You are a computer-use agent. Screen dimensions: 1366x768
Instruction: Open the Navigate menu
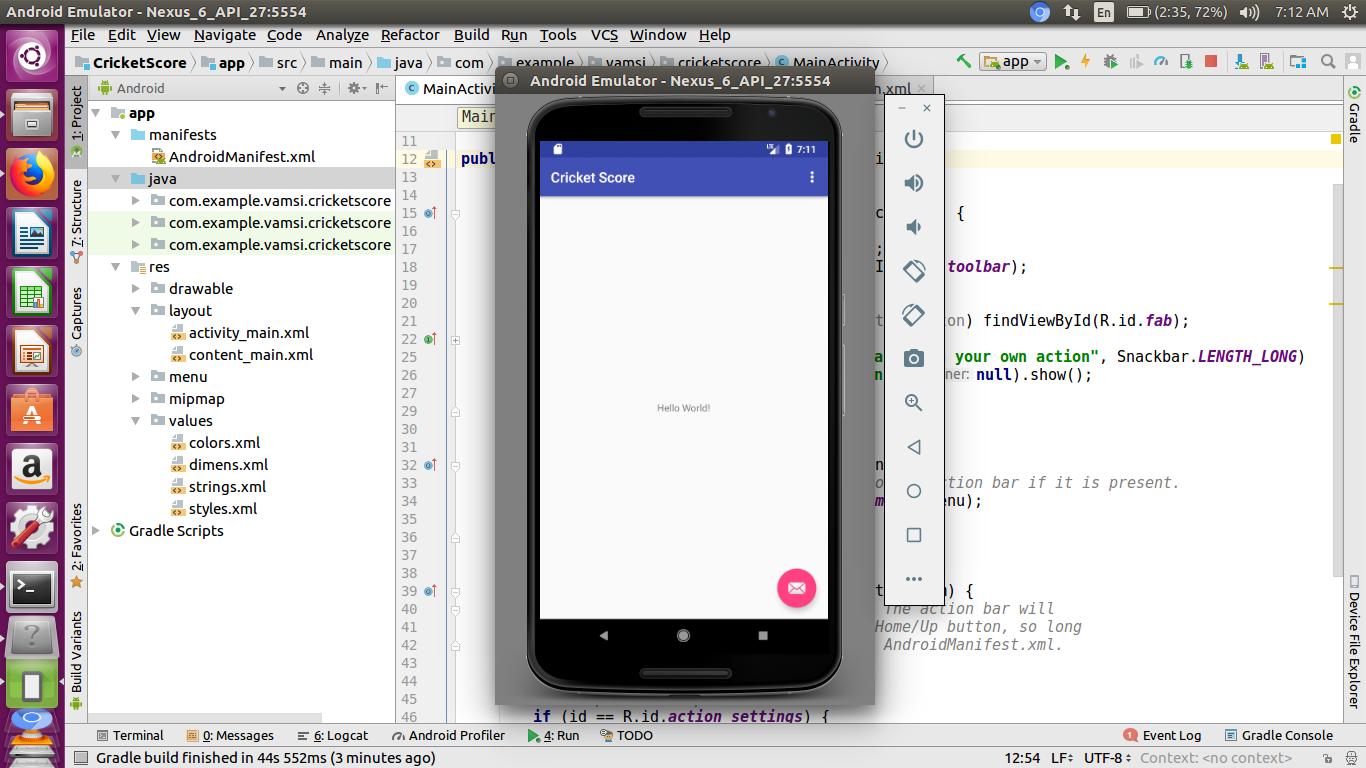point(225,34)
